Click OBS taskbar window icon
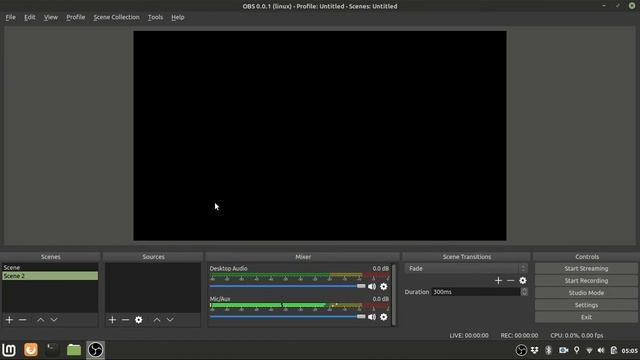This screenshot has width=640, height=360. coord(96,350)
